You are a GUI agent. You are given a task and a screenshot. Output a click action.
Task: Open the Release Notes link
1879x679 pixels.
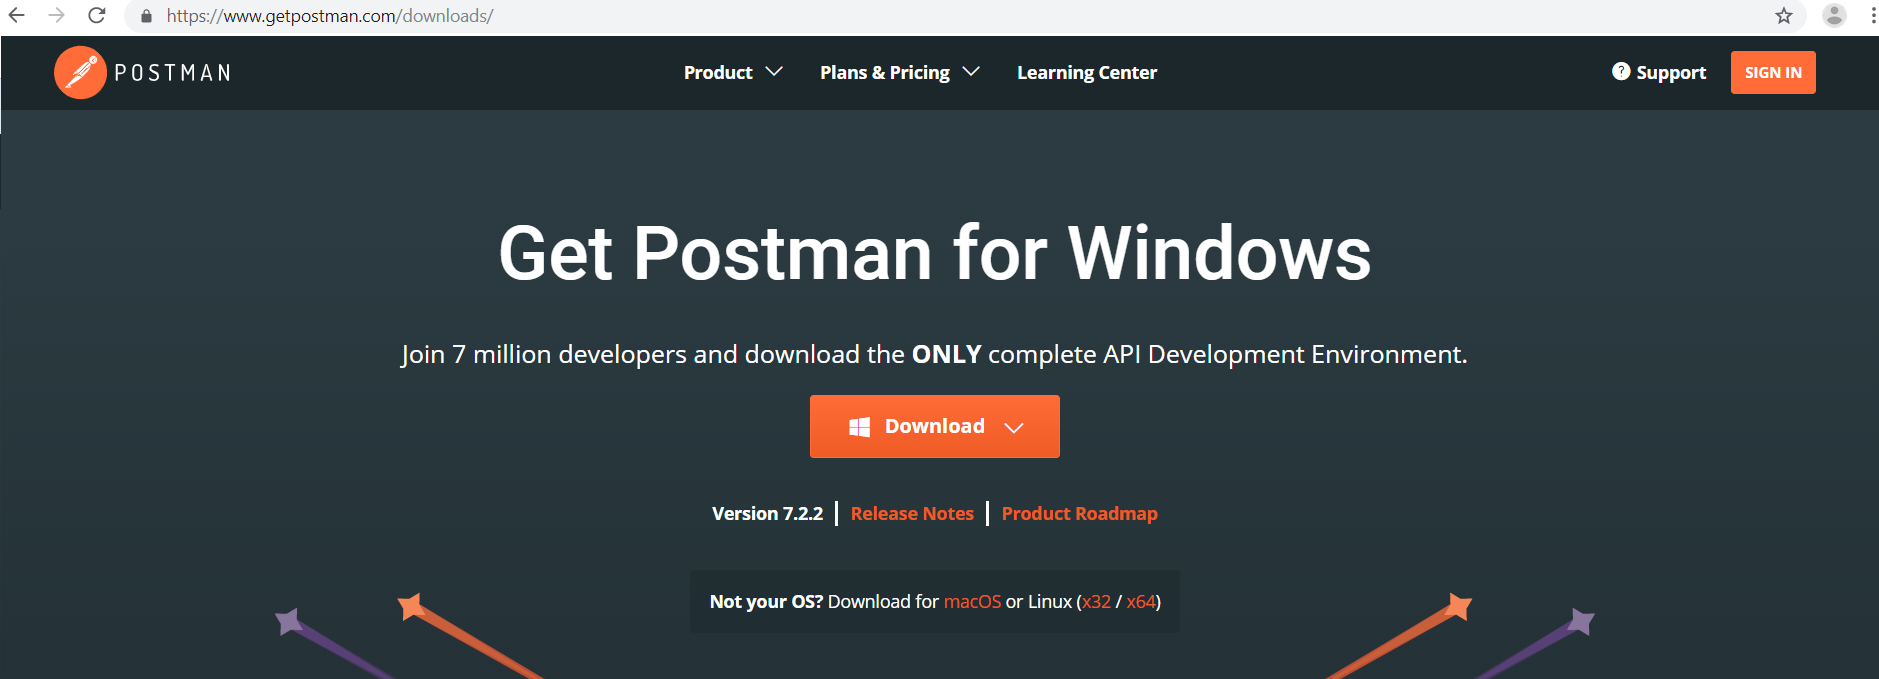(912, 513)
